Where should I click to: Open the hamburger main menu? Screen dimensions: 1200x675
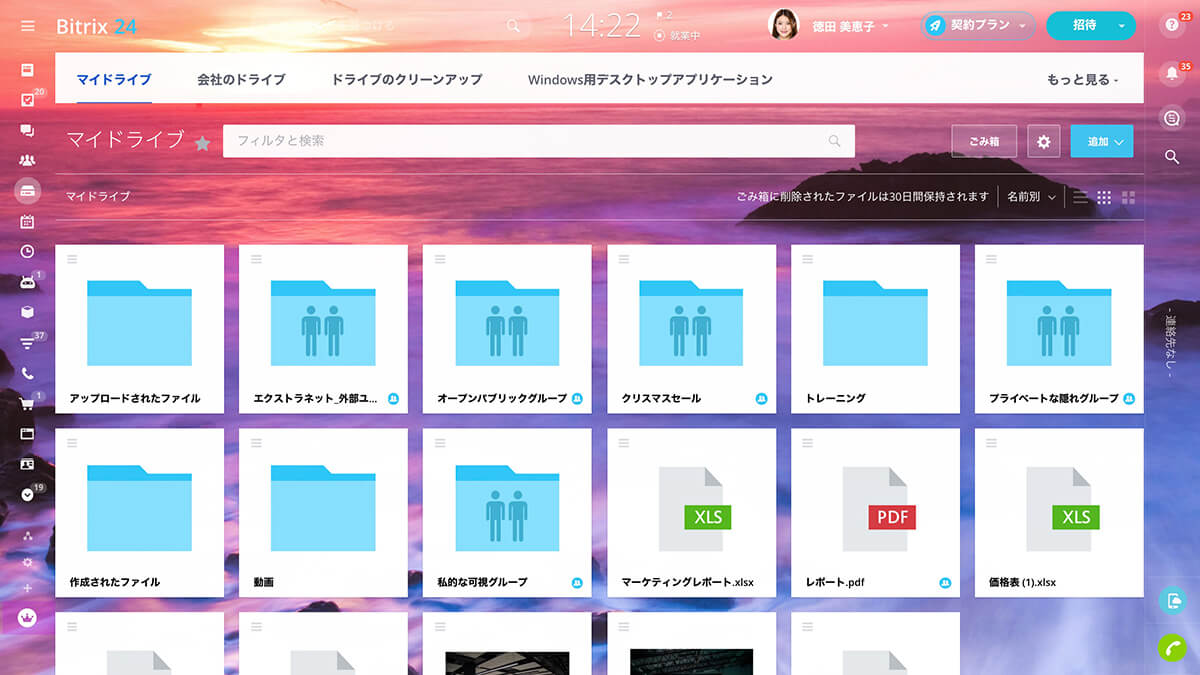(x=27, y=26)
